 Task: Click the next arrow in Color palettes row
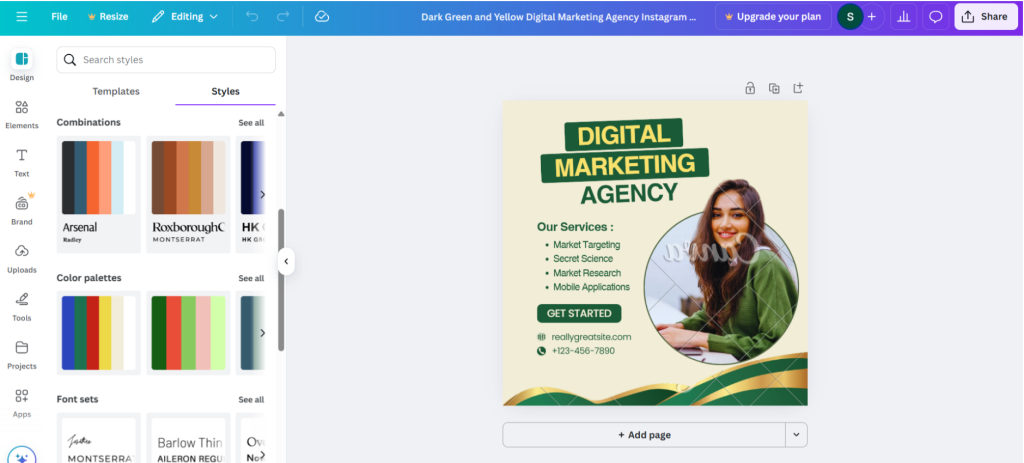(263, 333)
